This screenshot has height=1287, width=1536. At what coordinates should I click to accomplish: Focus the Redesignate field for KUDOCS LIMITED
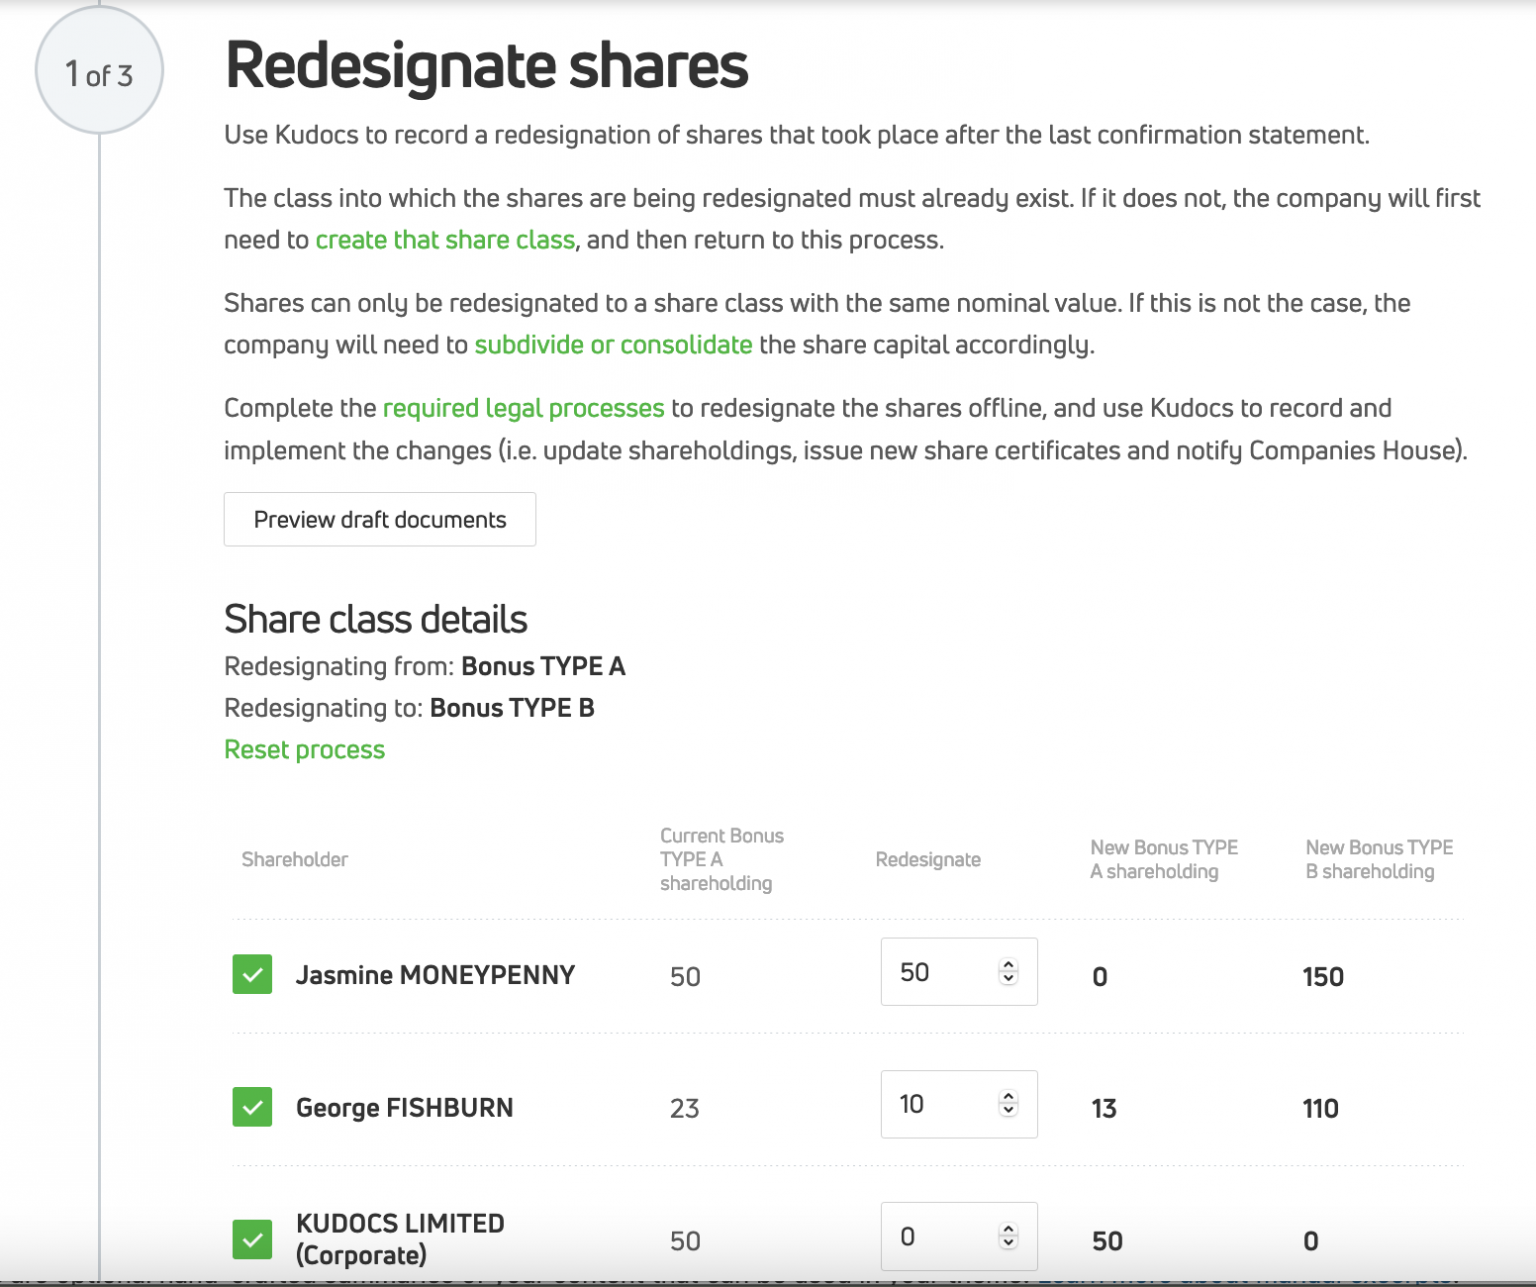959,1236
